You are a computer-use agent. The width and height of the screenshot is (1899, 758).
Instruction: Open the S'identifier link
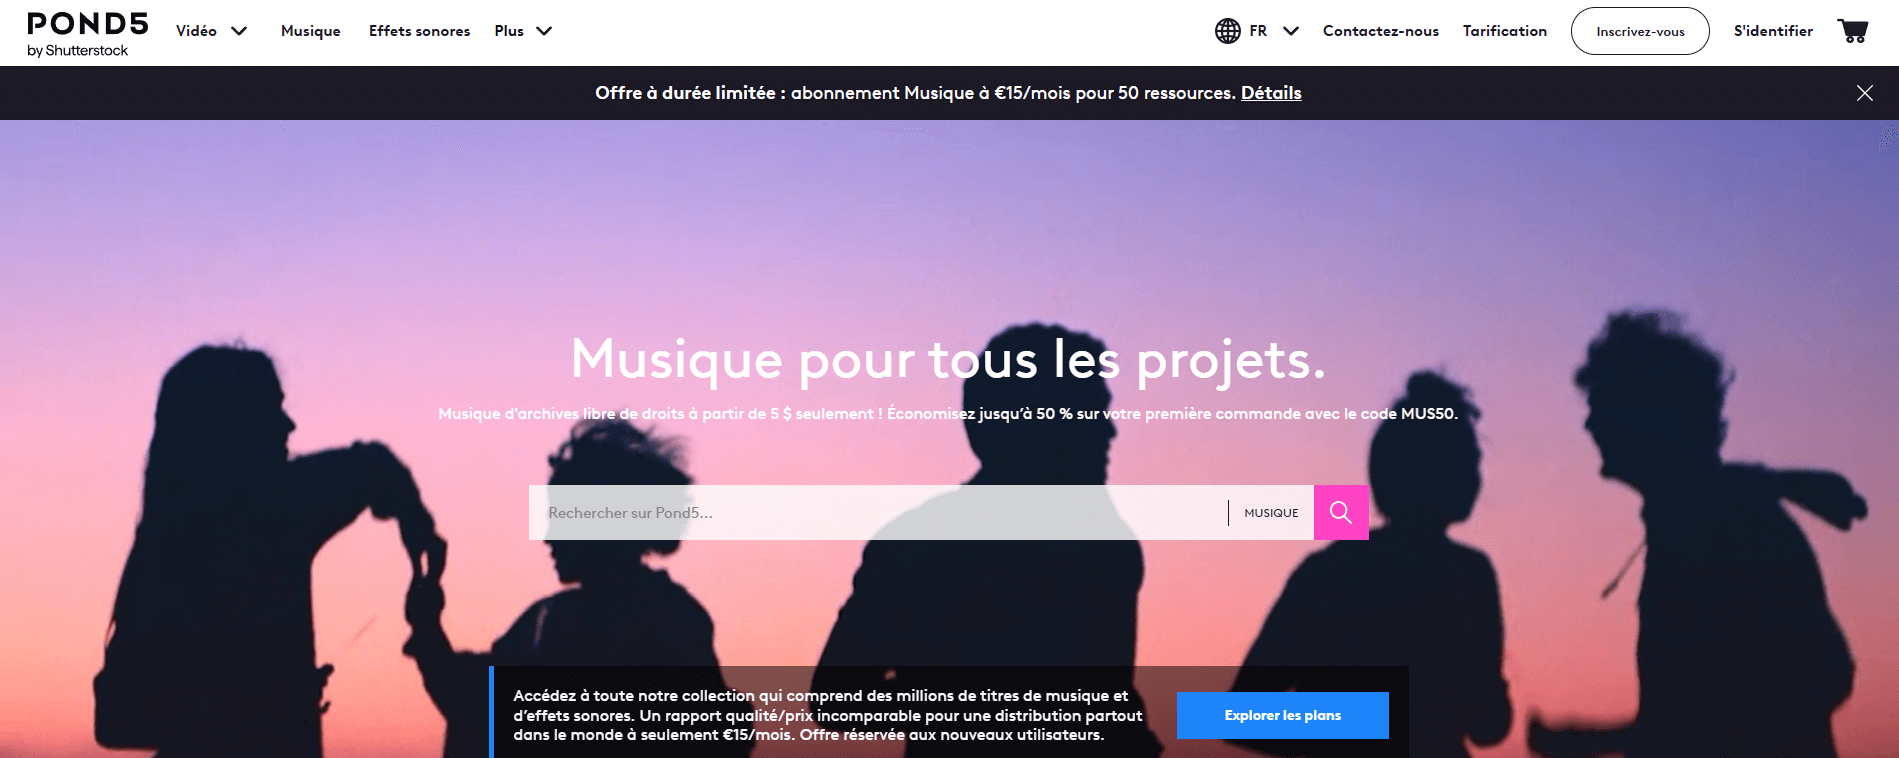[1773, 31]
